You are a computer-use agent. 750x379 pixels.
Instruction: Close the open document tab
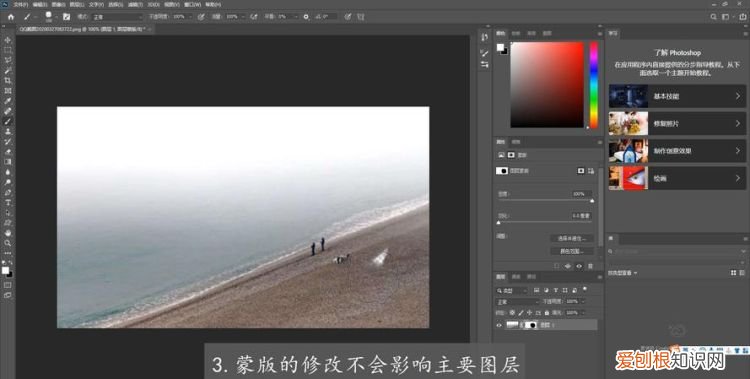(x=149, y=29)
